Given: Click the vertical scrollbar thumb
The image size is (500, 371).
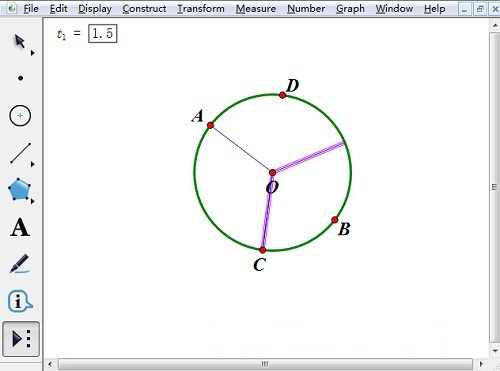Looking at the screenshot, I should click(x=495, y=187).
